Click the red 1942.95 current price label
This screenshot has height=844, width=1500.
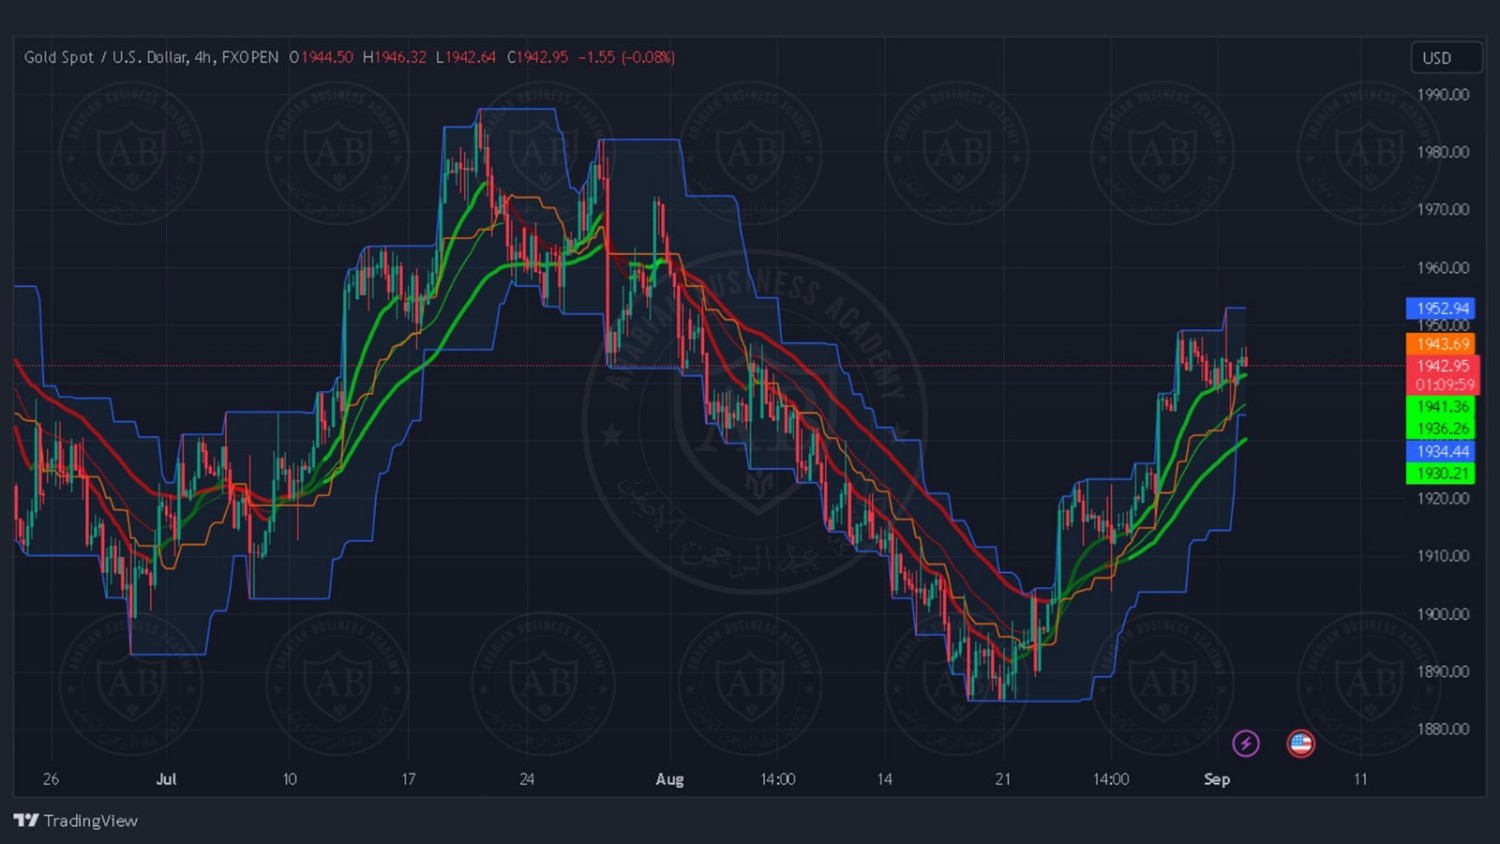point(1441,366)
